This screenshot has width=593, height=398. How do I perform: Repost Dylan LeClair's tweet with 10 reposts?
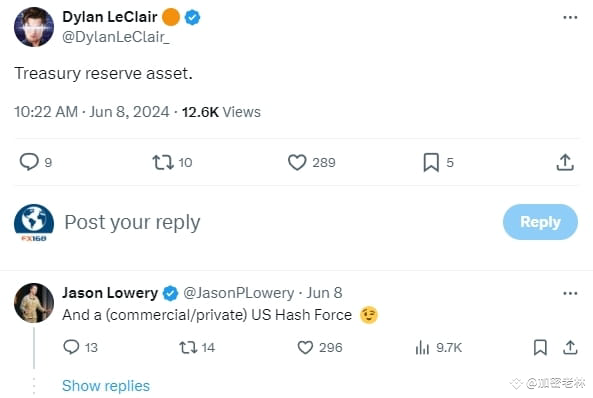163,162
